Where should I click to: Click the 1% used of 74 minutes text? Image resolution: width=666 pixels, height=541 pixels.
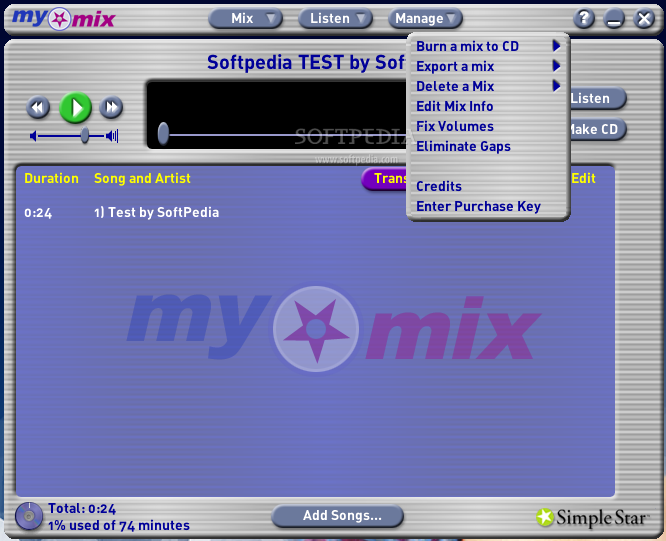click(119, 526)
